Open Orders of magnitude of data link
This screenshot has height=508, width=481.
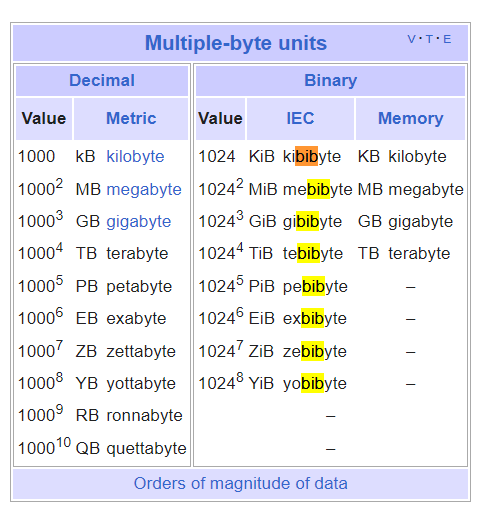point(241,484)
